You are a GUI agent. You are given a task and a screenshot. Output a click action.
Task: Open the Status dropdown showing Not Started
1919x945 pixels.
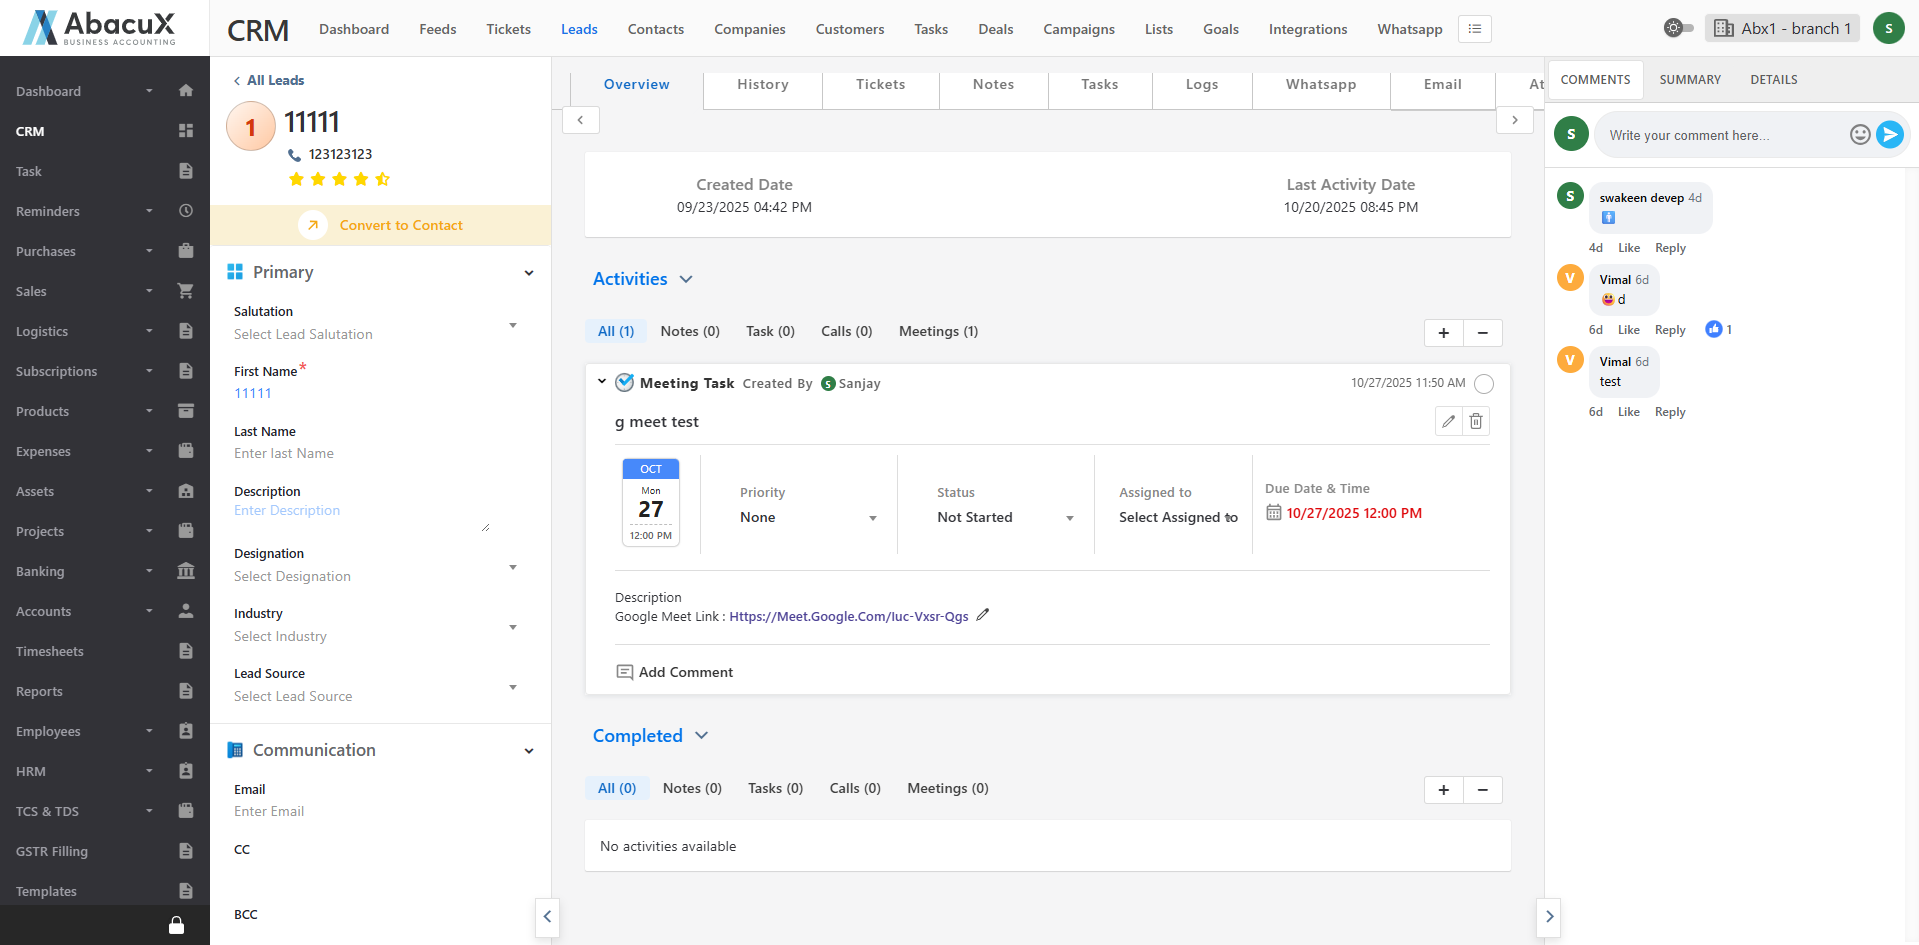[1004, 517]
